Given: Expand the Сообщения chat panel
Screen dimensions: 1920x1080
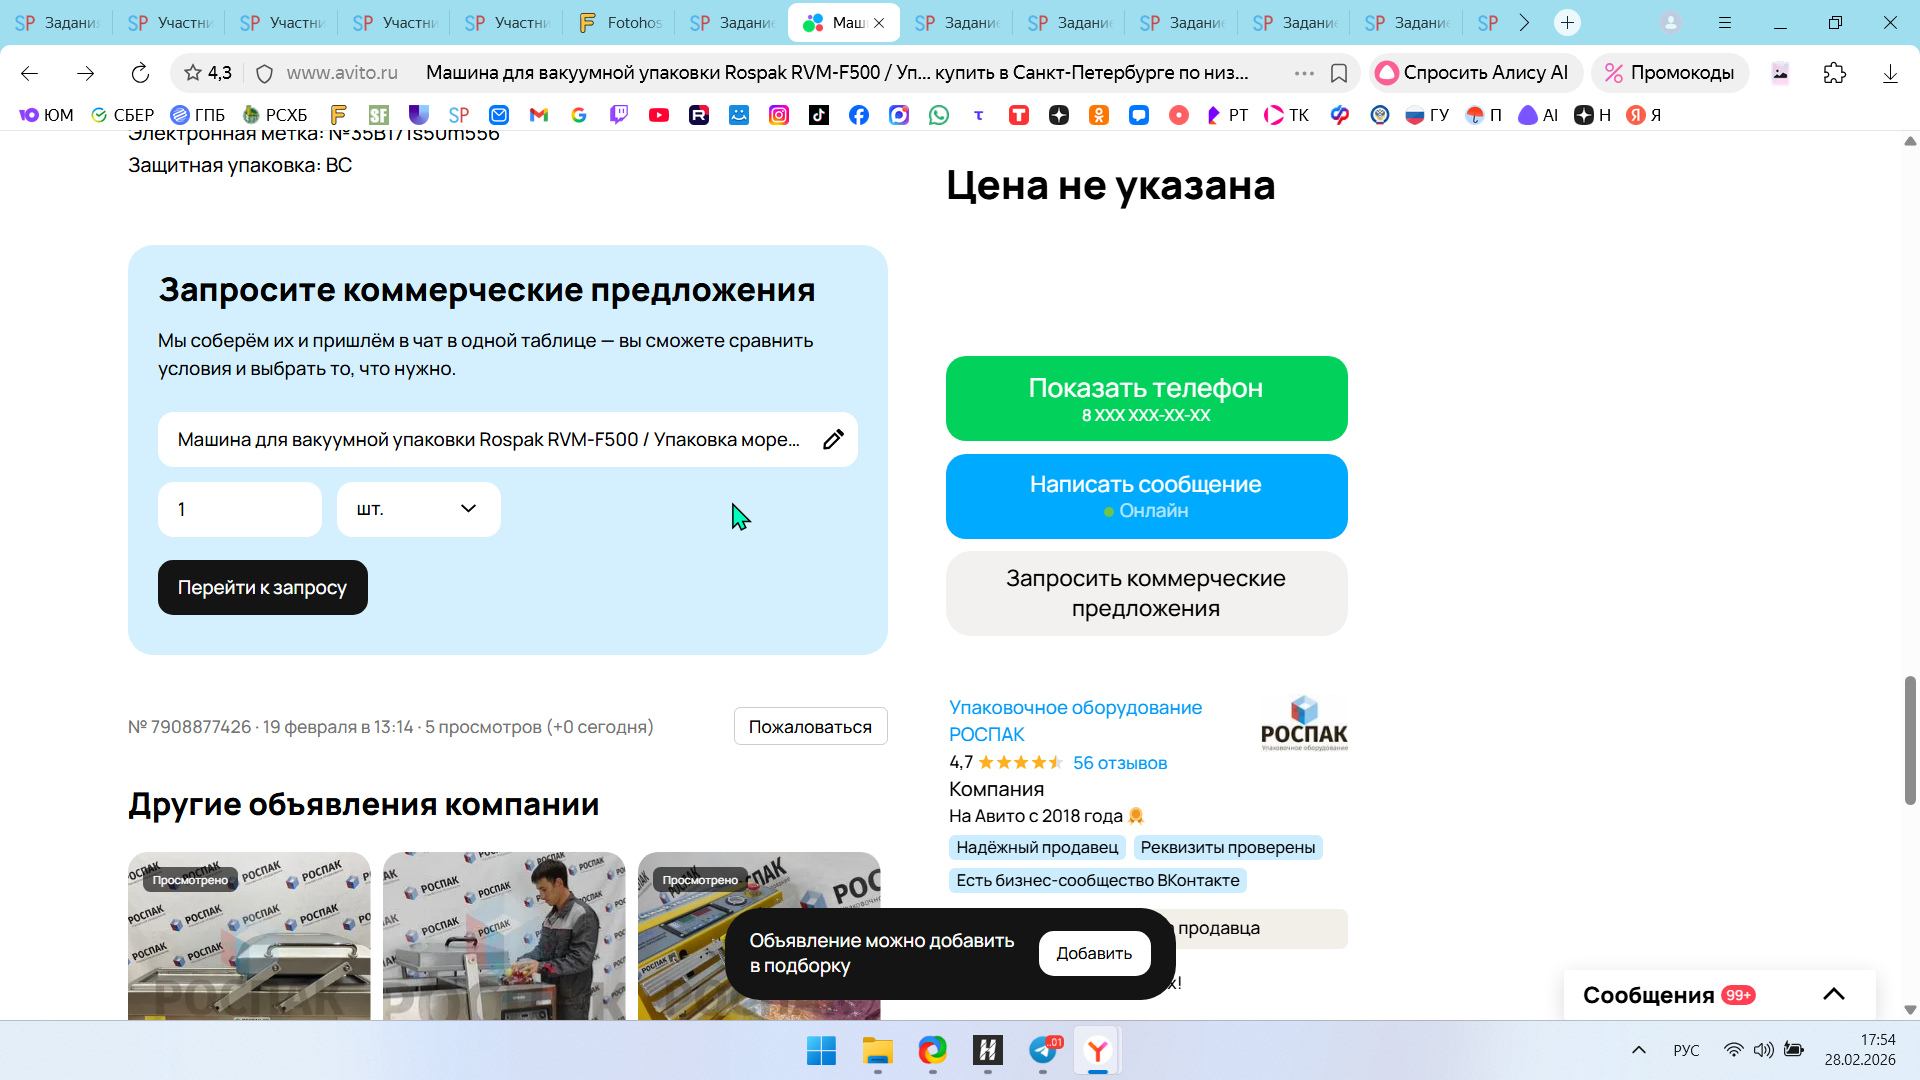Looking at the screenshot, I should coord(1833,994).
